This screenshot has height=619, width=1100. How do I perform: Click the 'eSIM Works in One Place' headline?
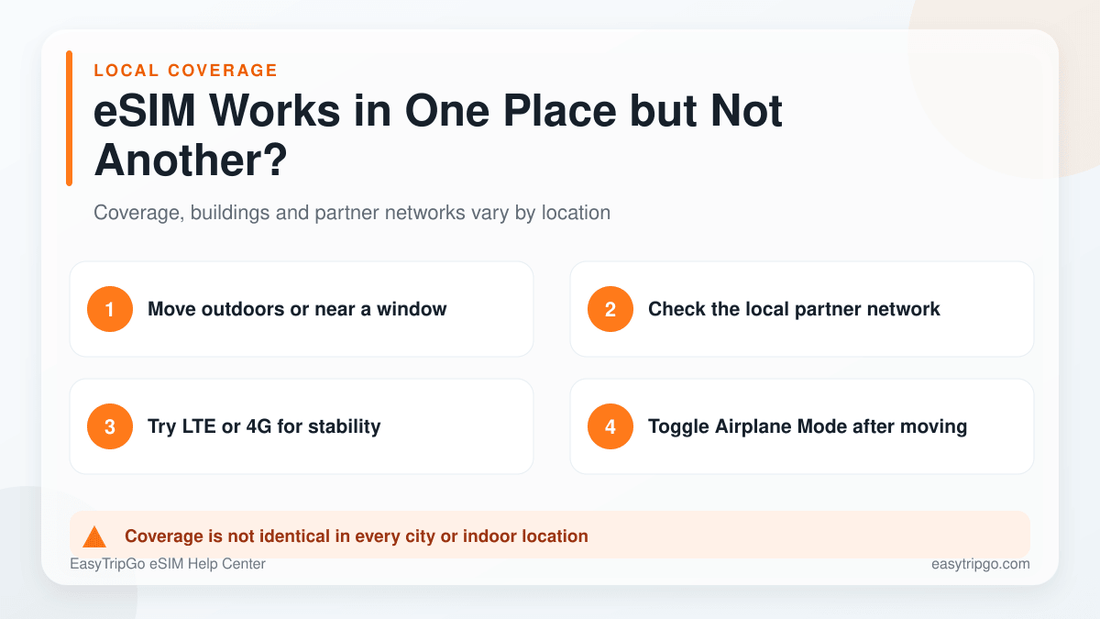pyautogui.click(x=438, y=135)
